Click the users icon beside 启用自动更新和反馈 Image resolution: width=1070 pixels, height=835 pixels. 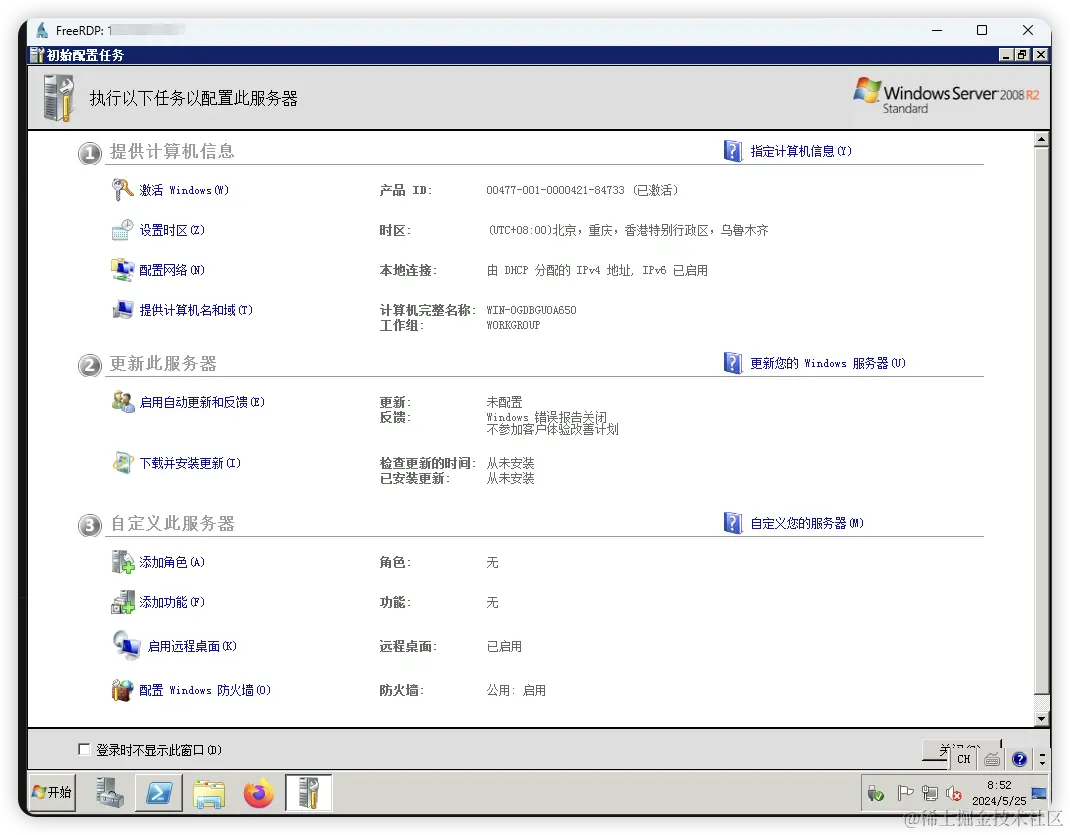123,402
